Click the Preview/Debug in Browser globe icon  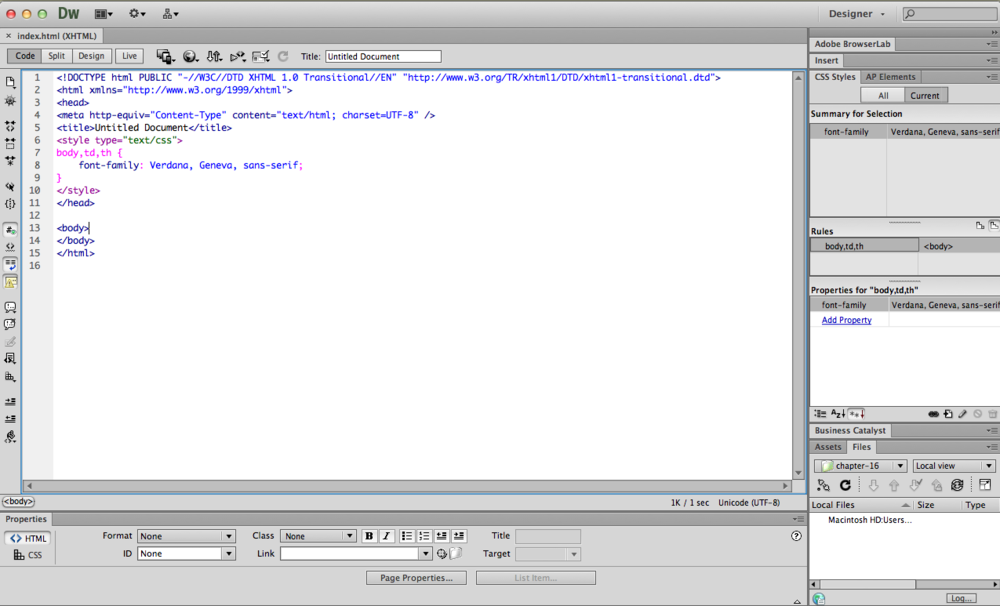(187, 56)
